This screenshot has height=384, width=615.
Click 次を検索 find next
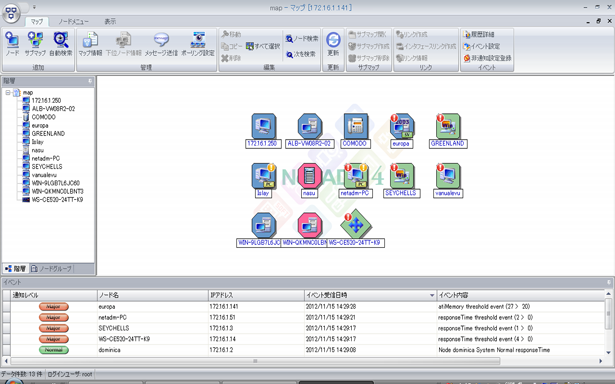click(x=300, y=54)
